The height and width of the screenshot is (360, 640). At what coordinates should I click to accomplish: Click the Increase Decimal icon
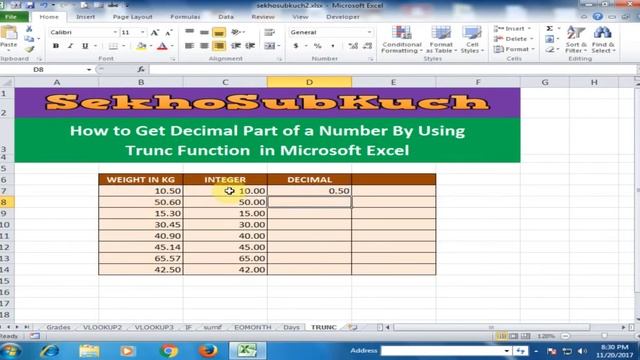pos(353,46)
